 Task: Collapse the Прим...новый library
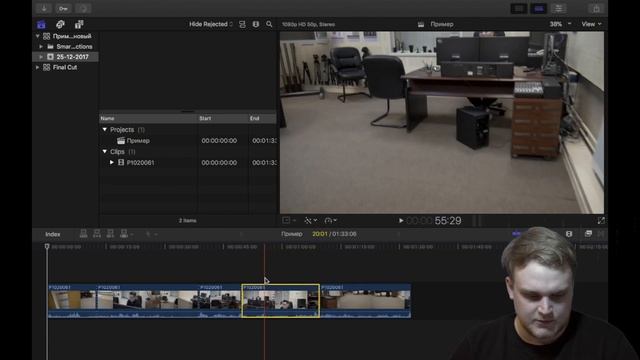[38, 36]
